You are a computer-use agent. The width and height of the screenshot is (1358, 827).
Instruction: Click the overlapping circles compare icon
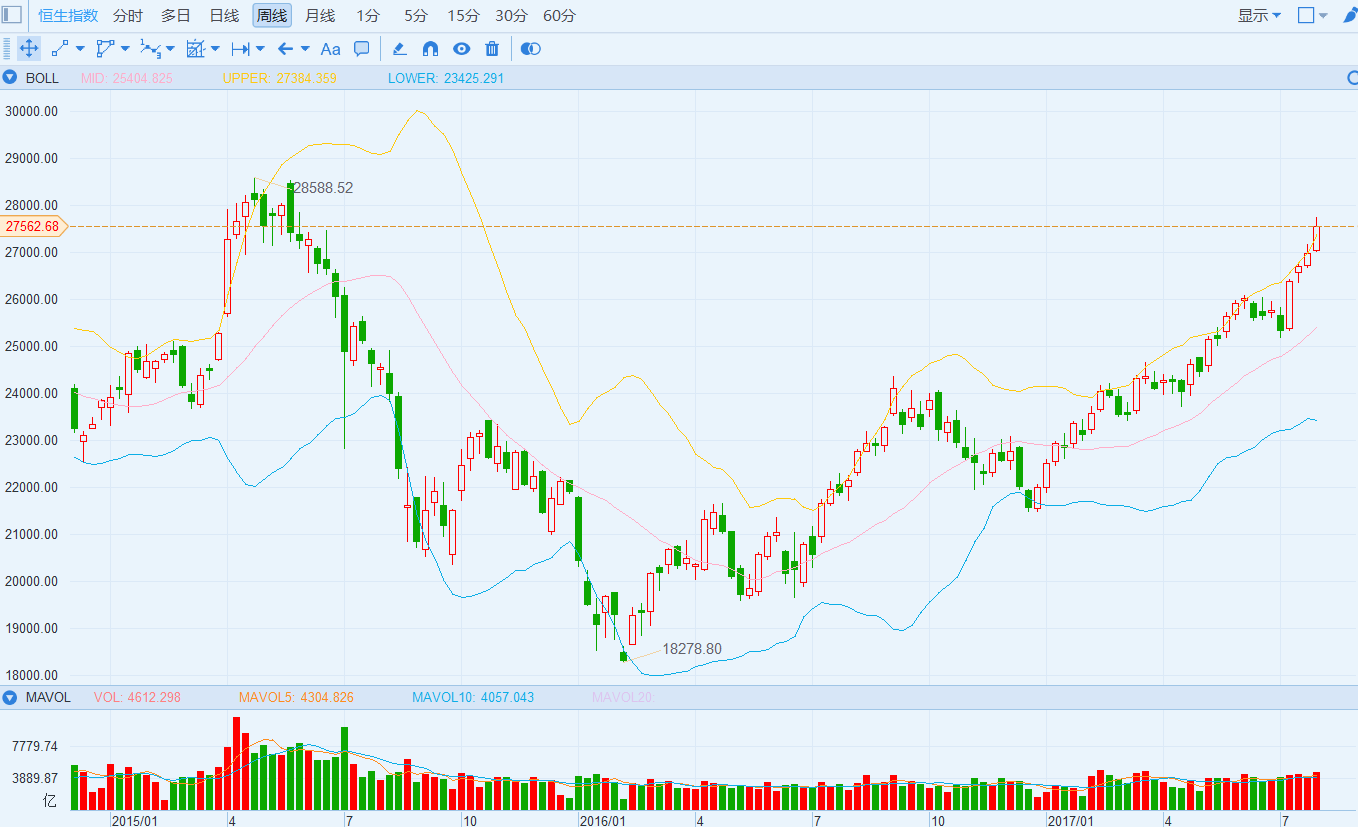tap(531, 48)
